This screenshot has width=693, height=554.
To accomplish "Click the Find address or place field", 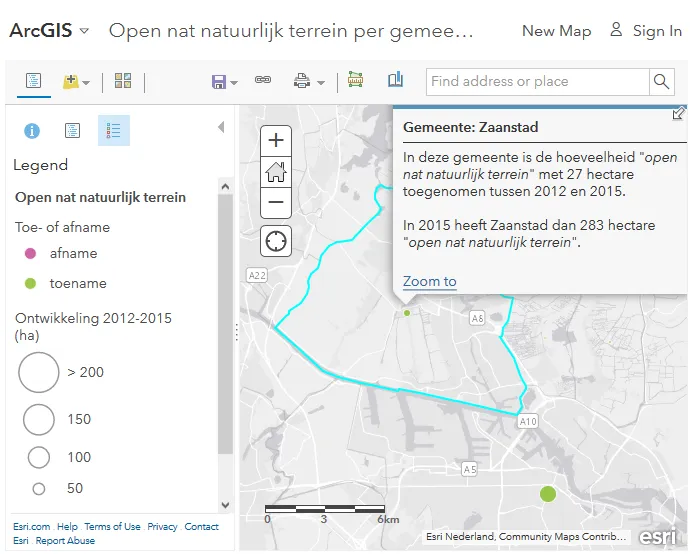I will (x=537, y=81).
